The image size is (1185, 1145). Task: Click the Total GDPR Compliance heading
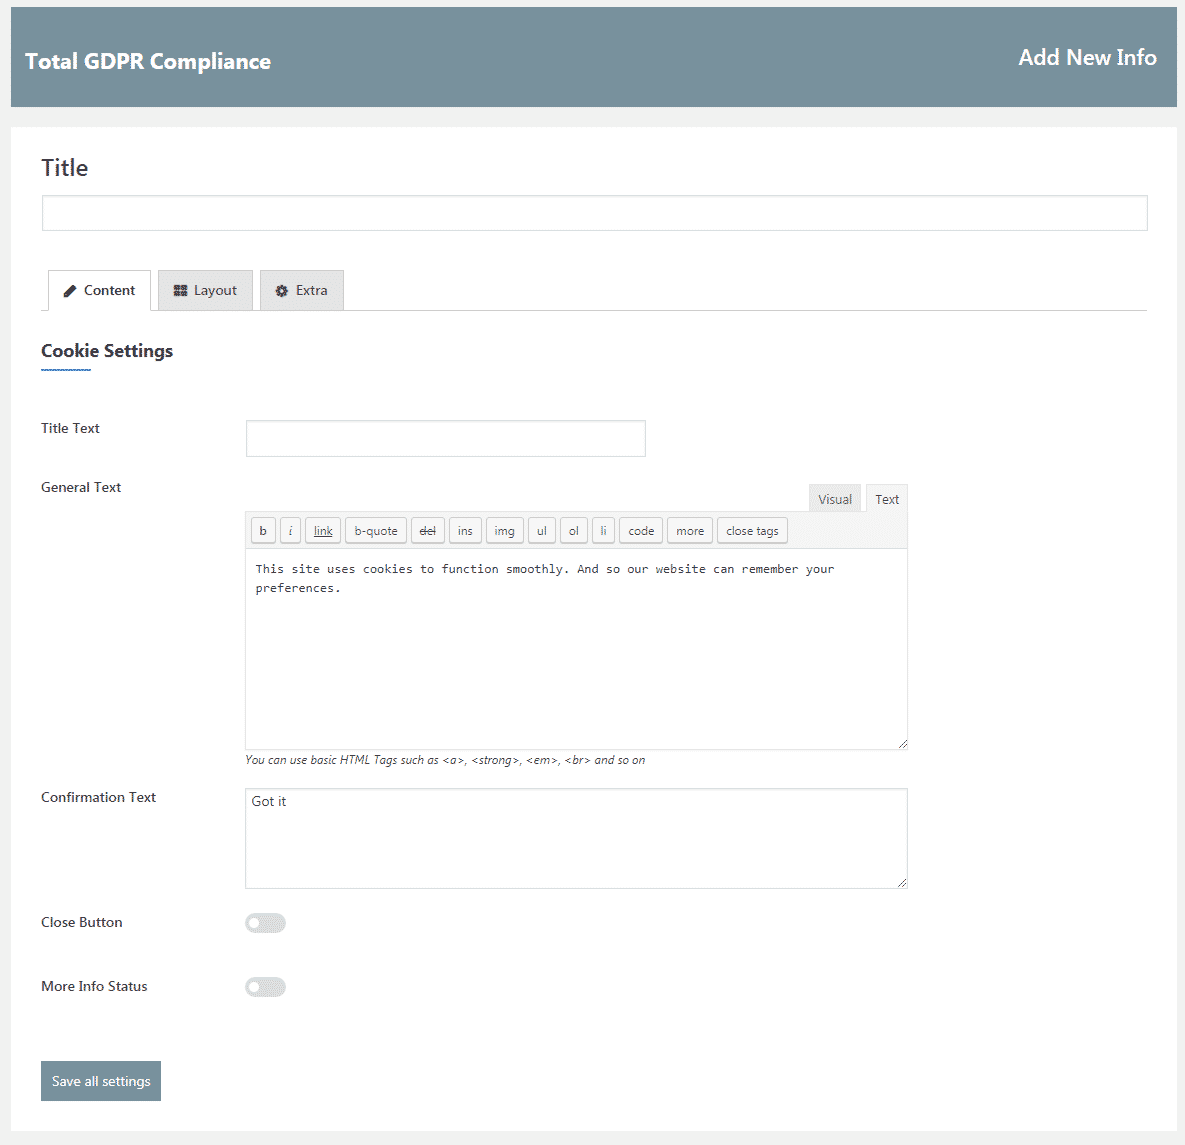[147, 61]
